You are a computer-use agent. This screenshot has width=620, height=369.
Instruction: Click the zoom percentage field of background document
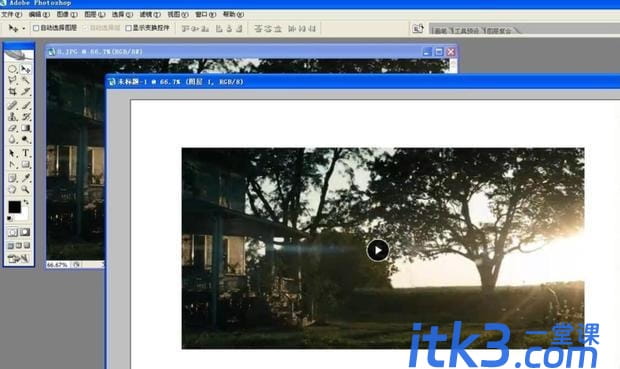point(58,265)
